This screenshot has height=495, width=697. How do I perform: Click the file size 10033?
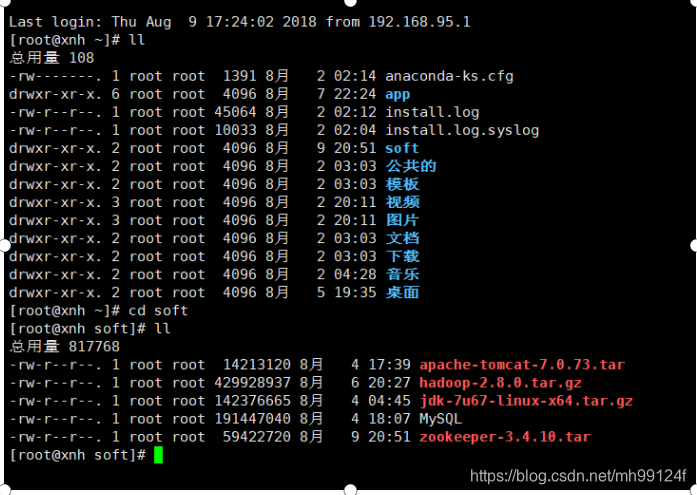click(x=235, y=131)
